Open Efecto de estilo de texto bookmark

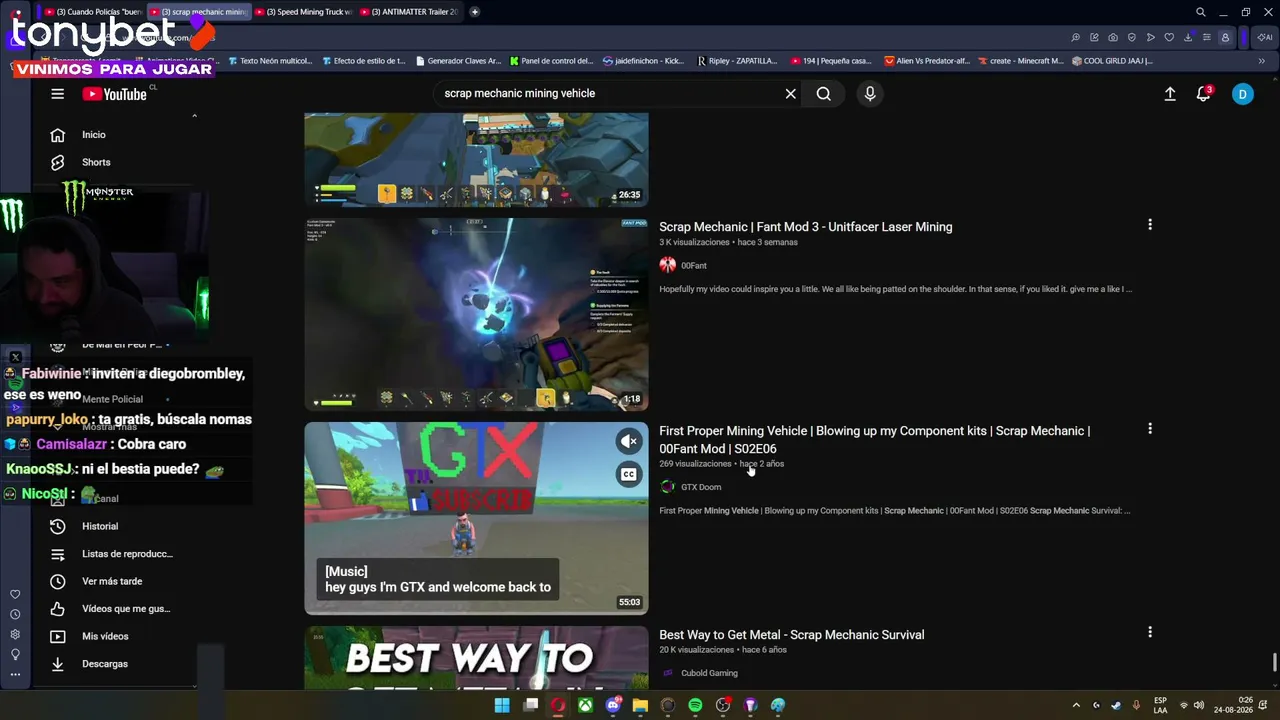click(363, 61)
